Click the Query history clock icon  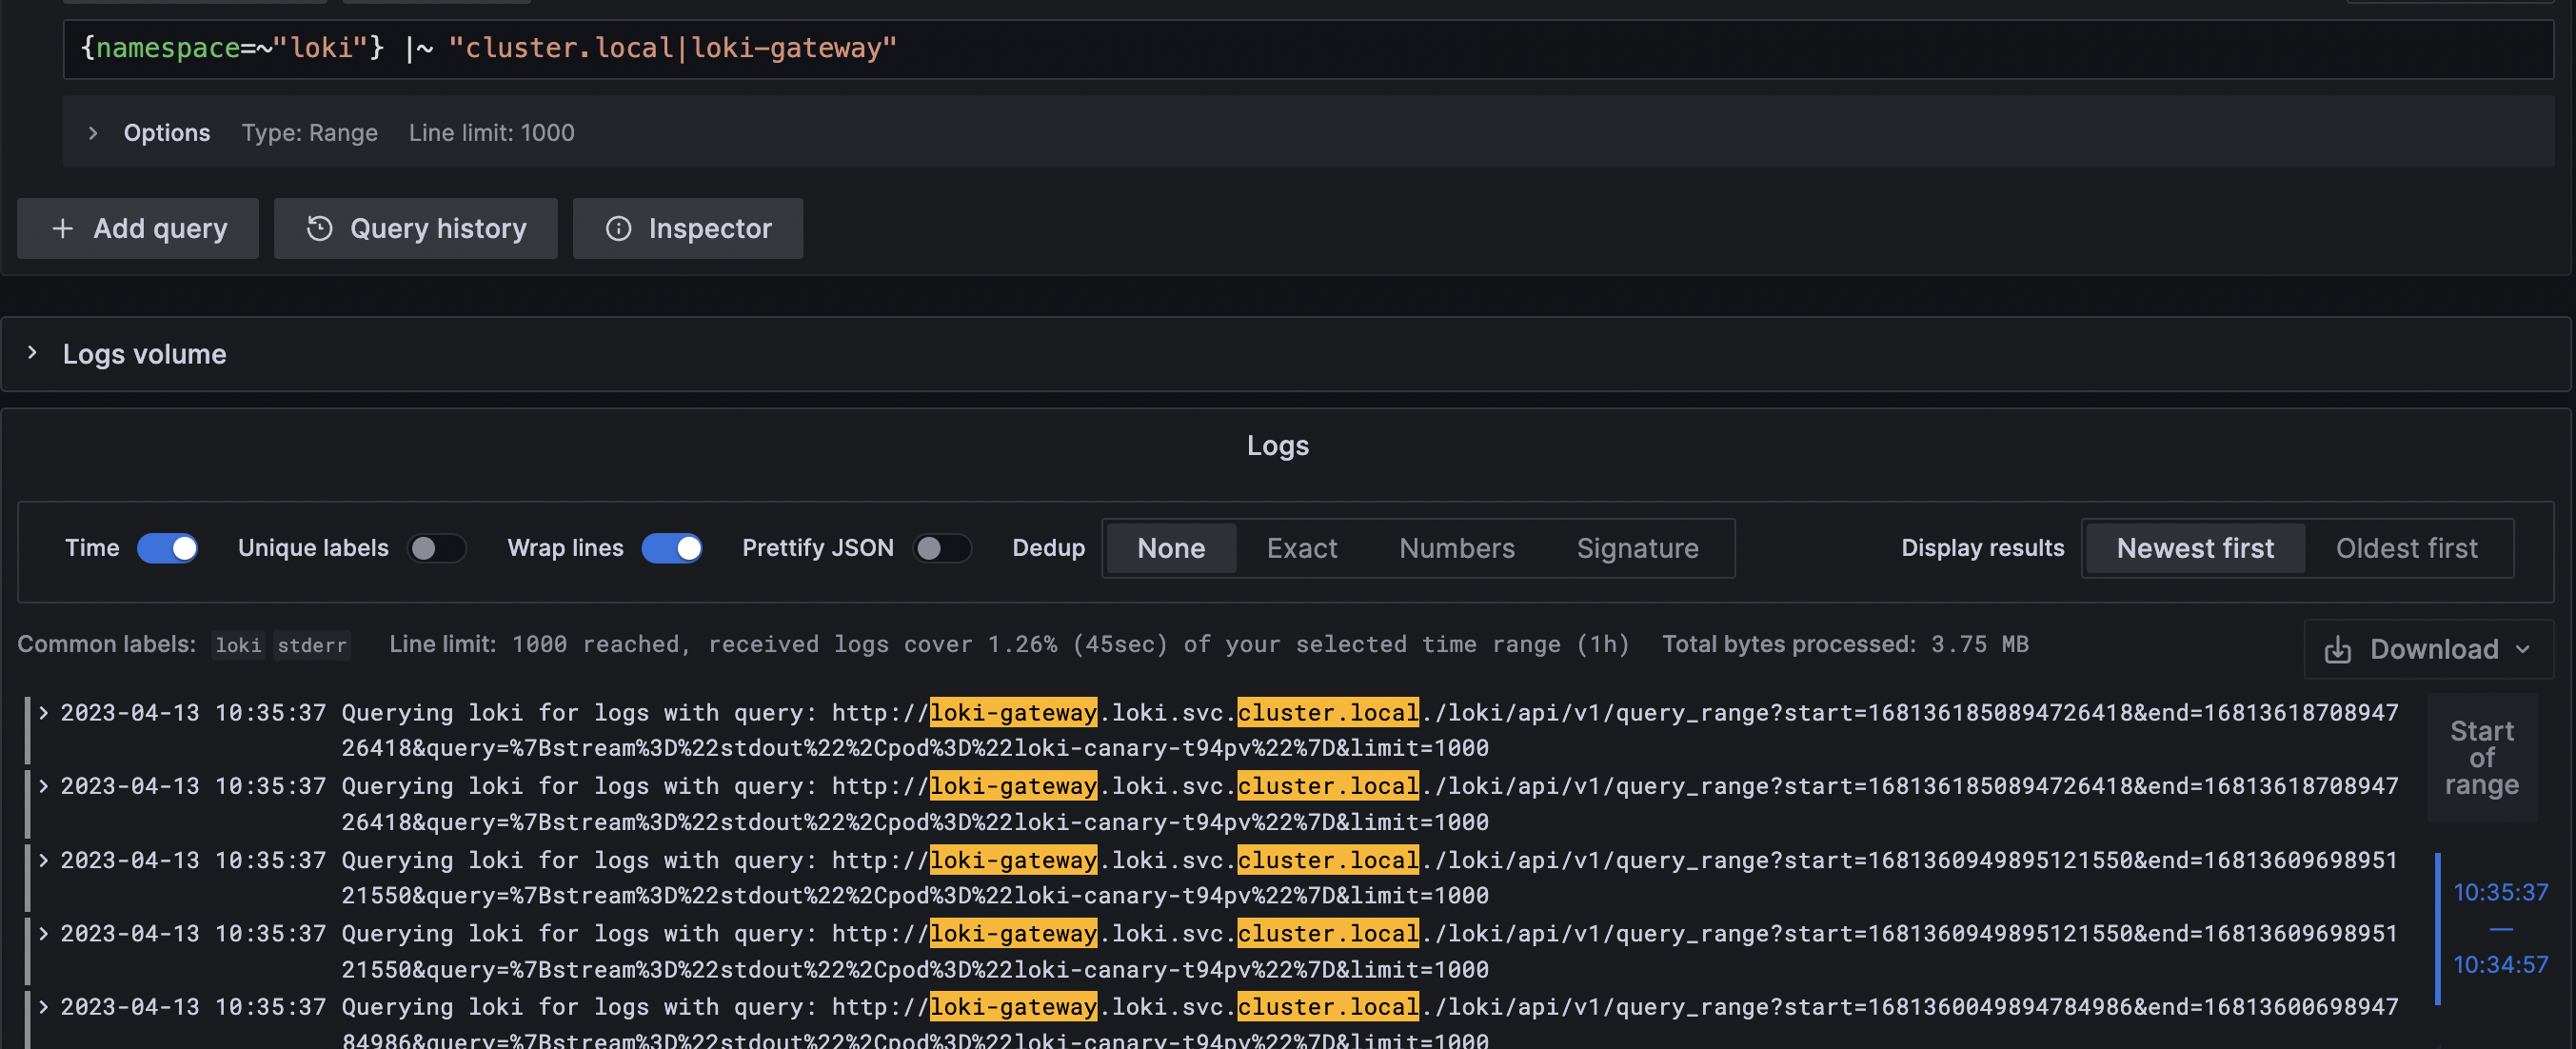(319, 229)
